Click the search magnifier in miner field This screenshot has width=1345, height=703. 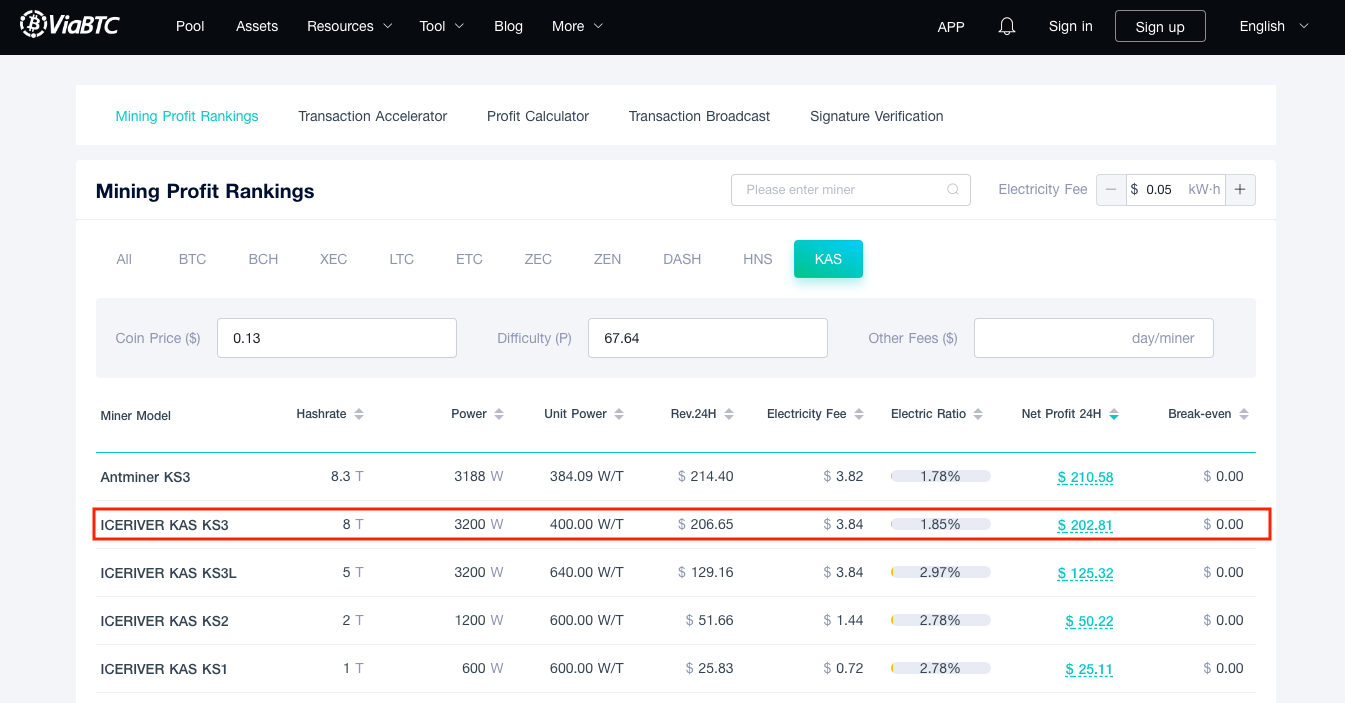pos(953,190)
